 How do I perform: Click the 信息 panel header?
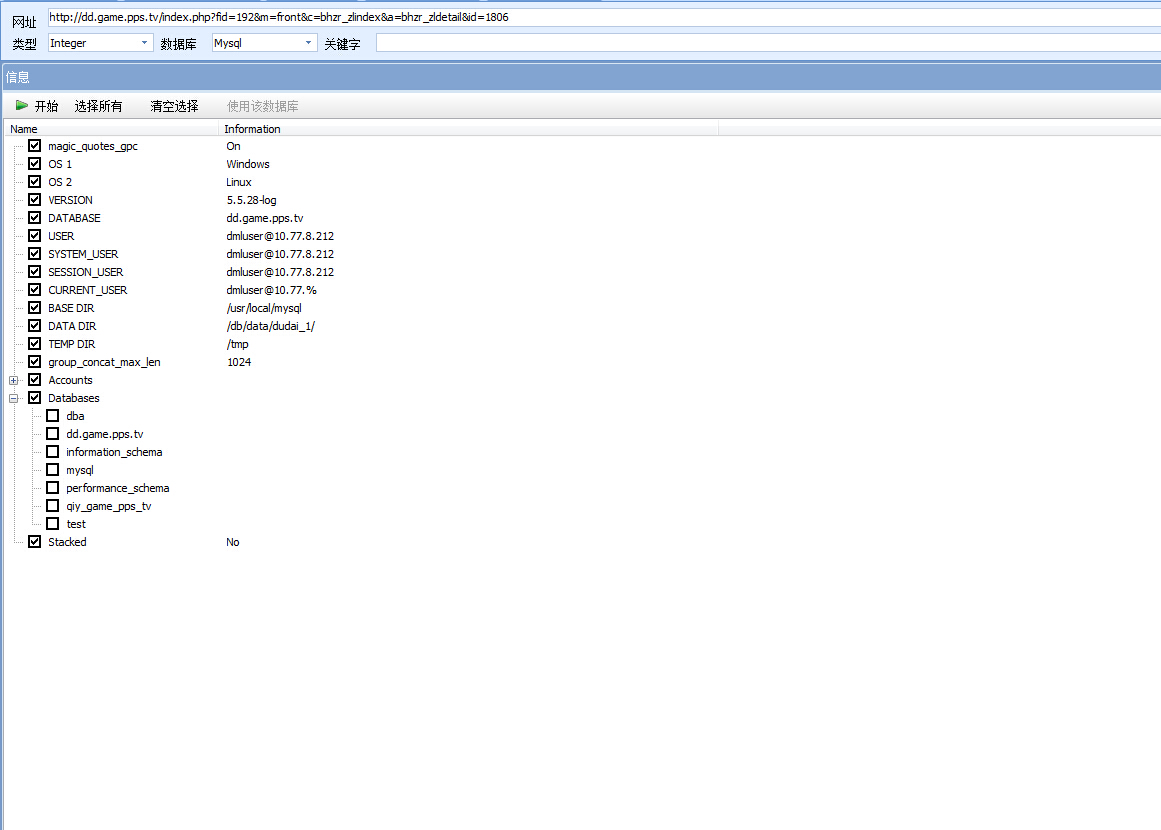pos(582,77)
